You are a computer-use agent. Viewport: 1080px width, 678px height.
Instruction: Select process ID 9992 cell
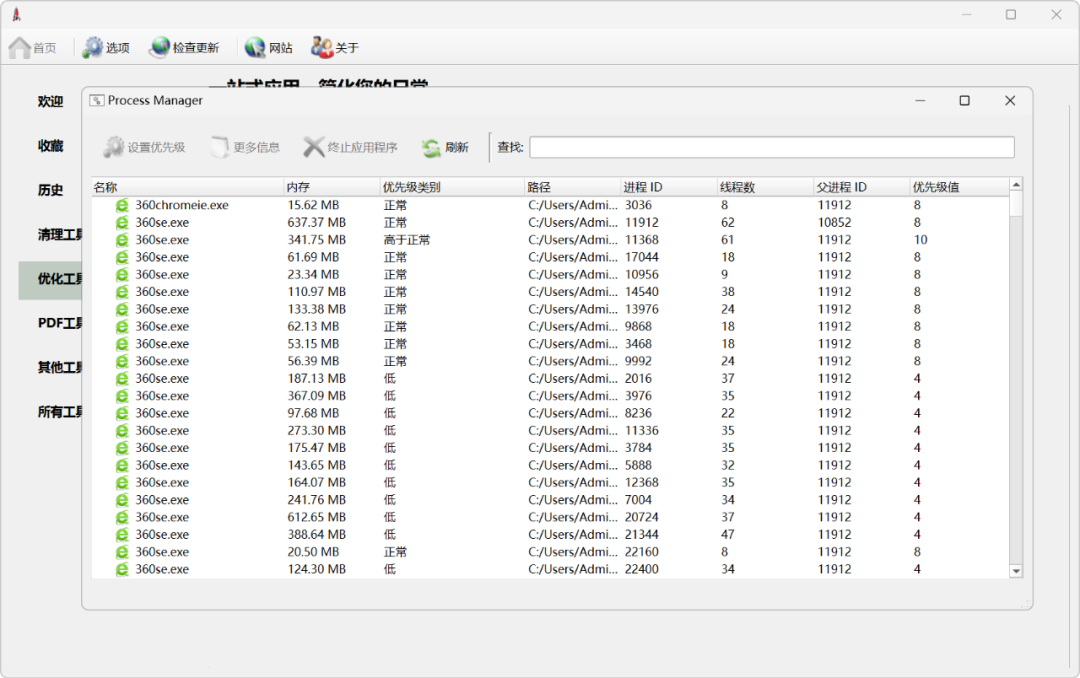click(x=638, y=361)
